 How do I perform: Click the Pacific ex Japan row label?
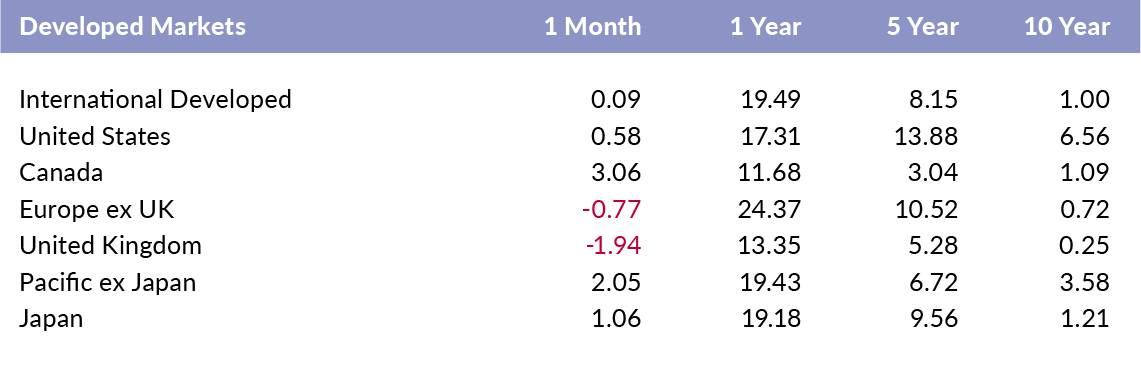[108, 283]
